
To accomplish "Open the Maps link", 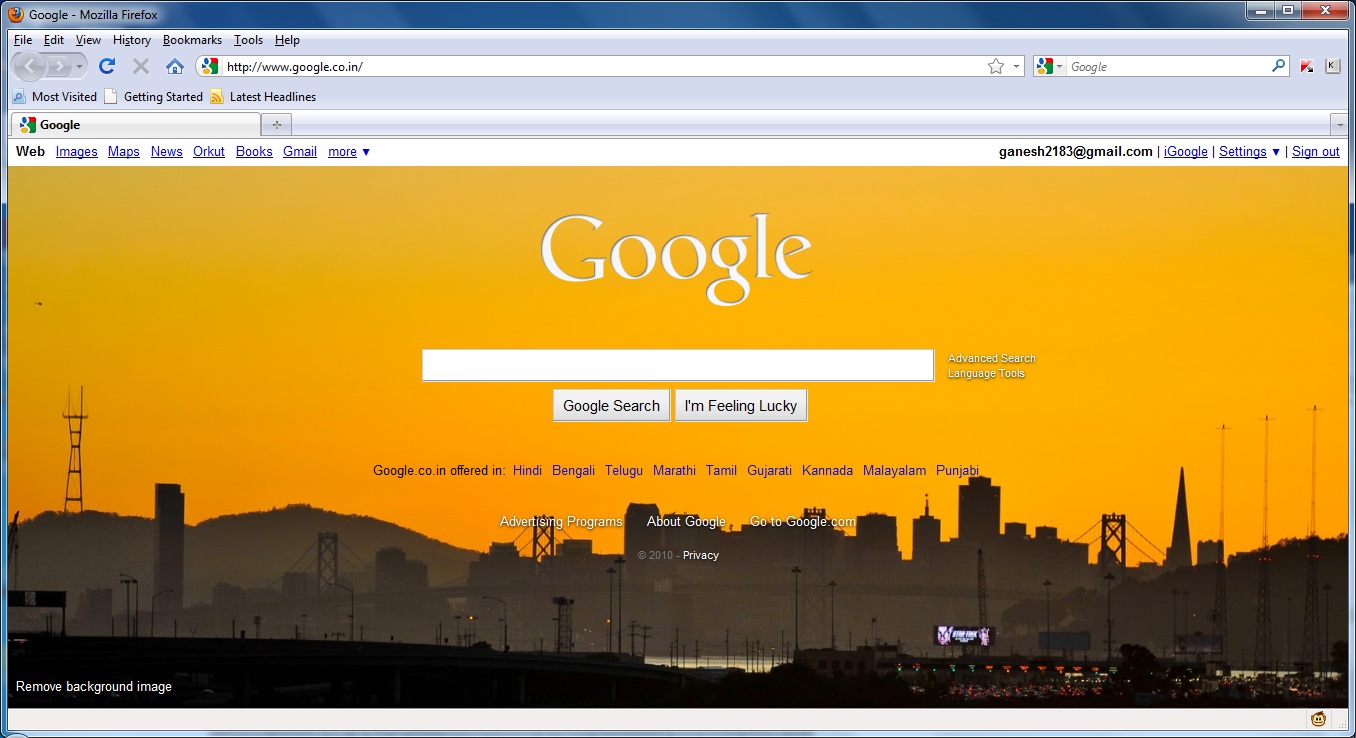I will click(x=124, y=152).
